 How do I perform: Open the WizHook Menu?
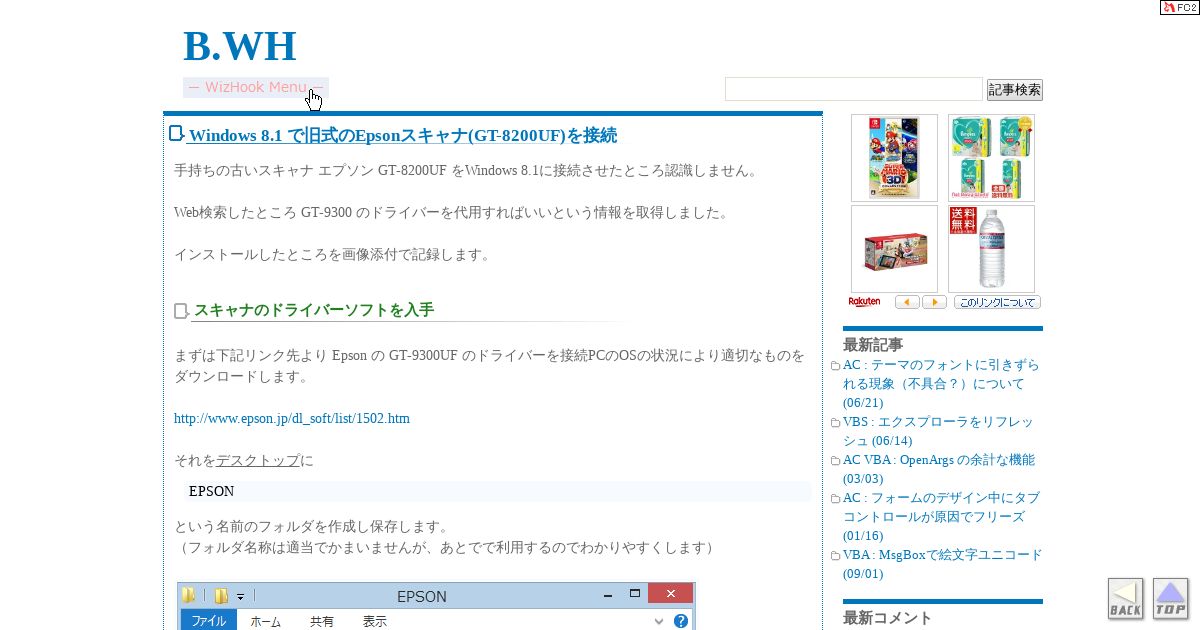256,88
